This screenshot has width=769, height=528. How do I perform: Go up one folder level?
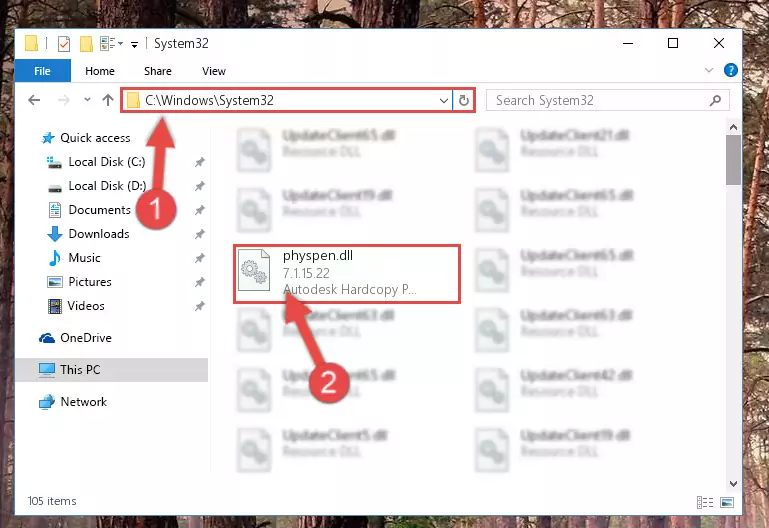[x=108, y=100]
